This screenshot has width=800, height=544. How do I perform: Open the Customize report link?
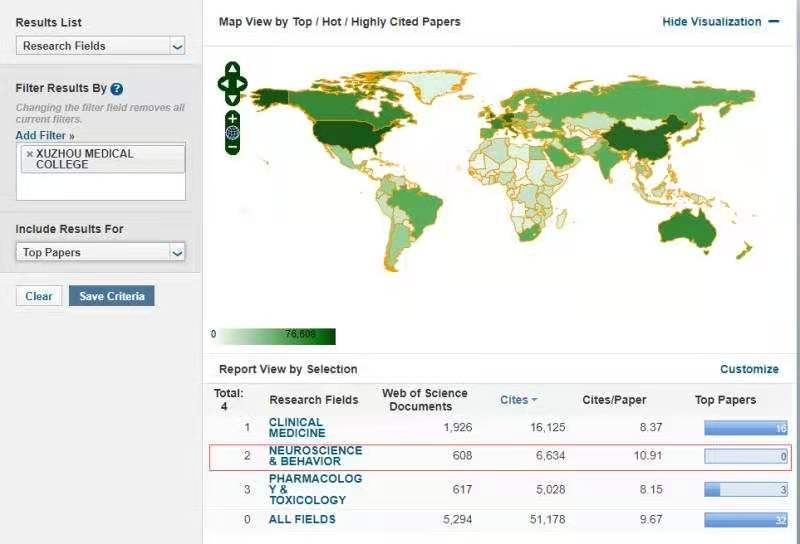(x=749, y=369)
